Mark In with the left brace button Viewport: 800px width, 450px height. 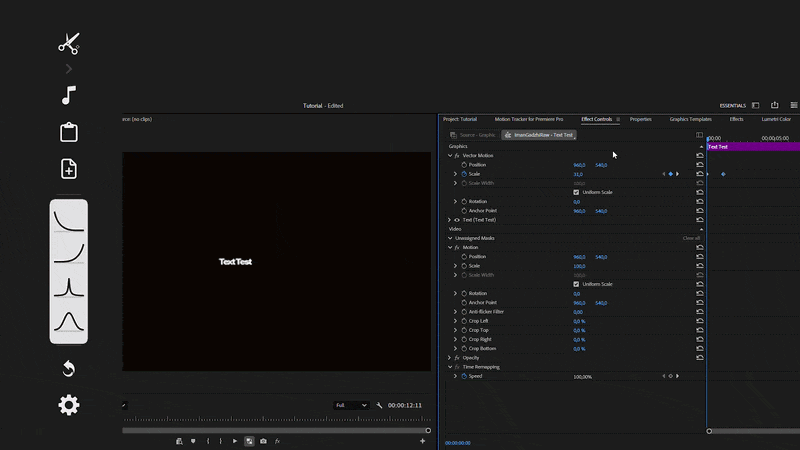click(x=208, y=441)
